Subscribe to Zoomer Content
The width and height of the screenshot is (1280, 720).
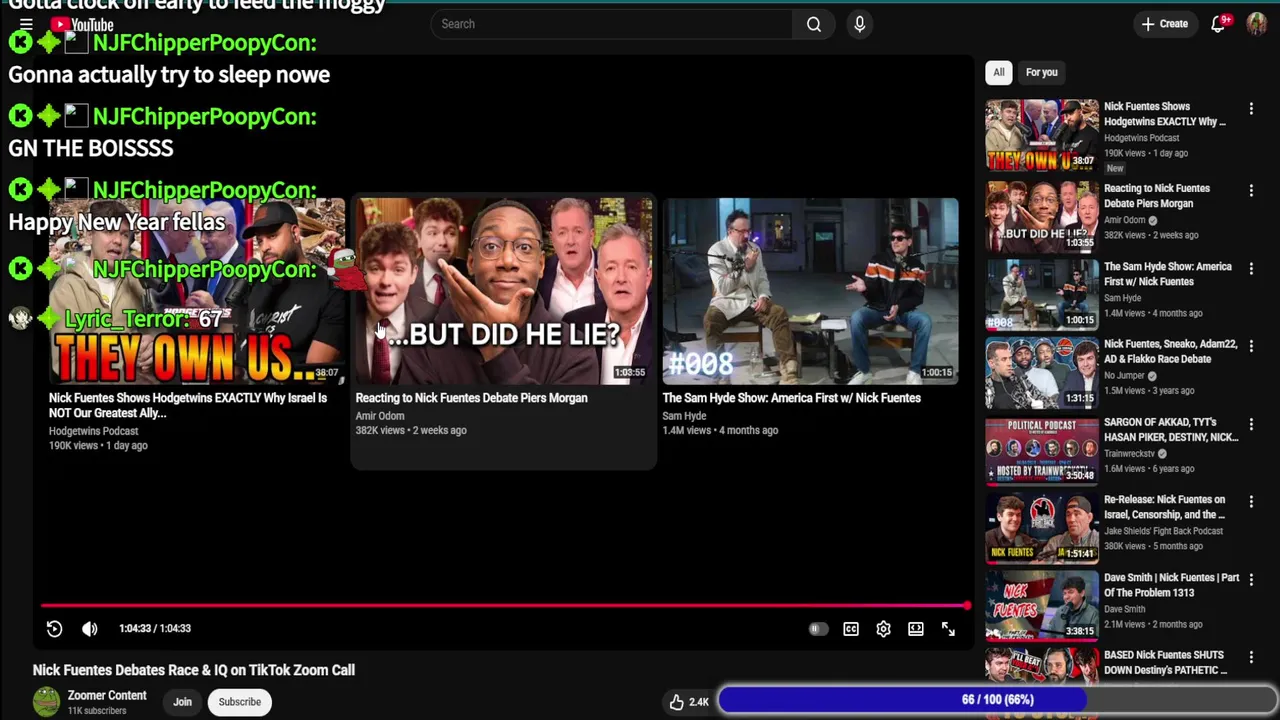coord(240,702)
